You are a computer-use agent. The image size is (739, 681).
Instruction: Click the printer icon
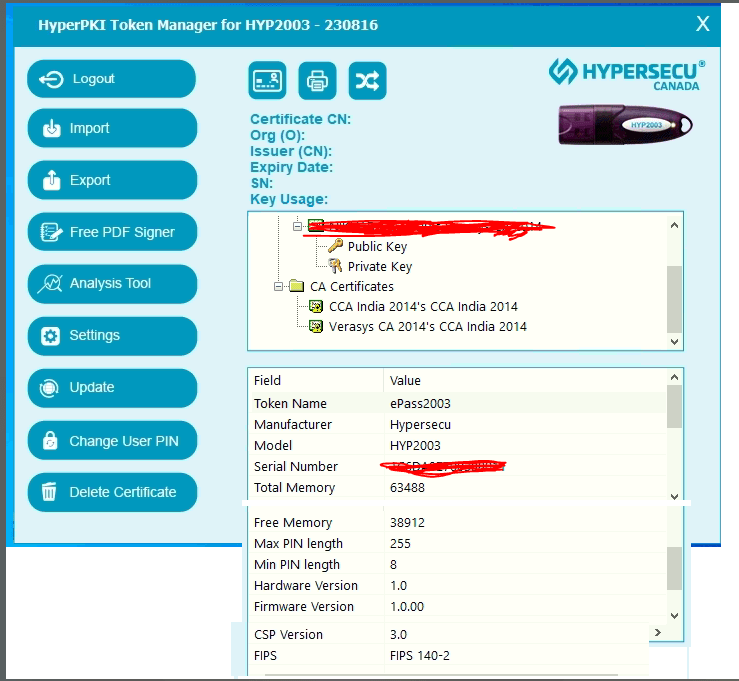pos(317,81)
